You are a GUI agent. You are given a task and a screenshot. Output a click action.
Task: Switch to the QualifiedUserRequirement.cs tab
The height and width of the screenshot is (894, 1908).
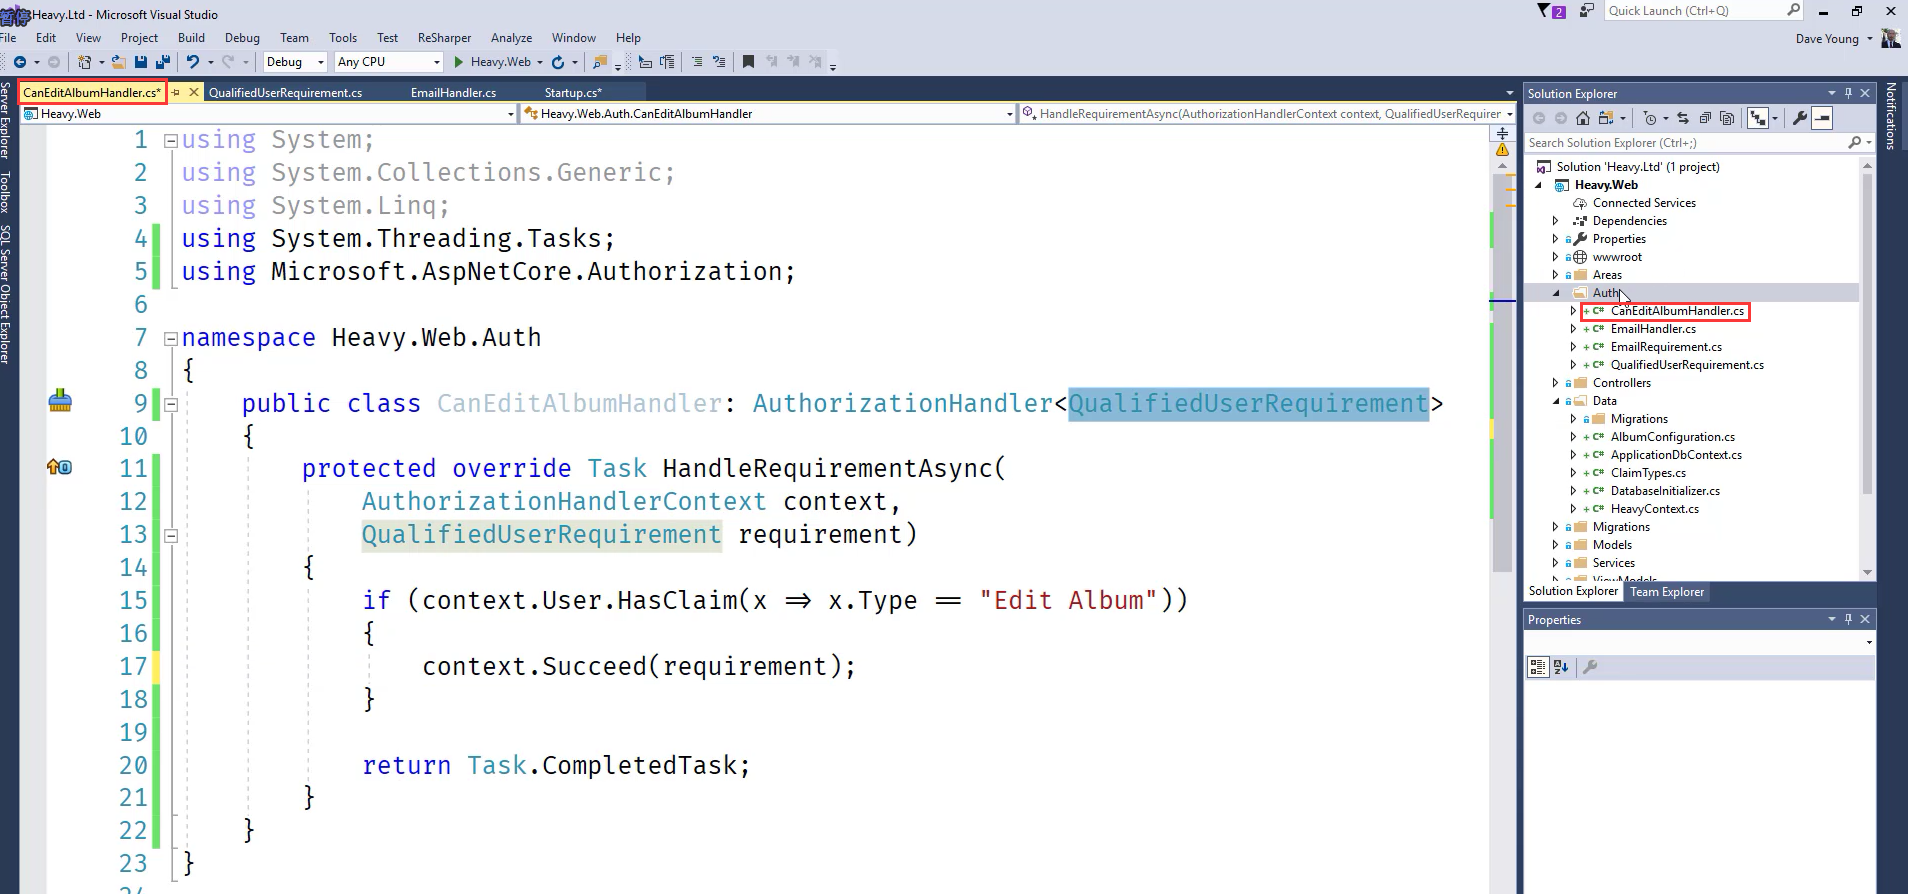tap(286, 92)
